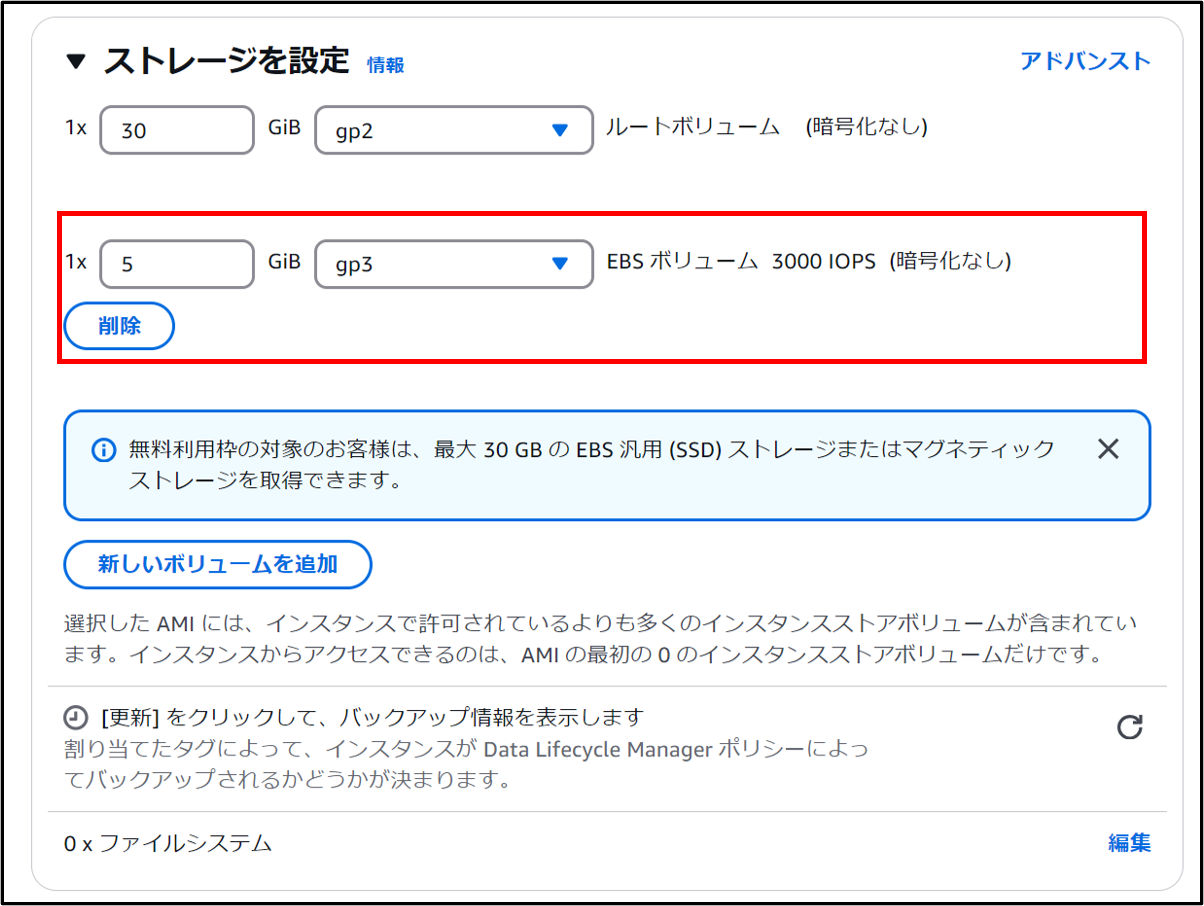
Task: Dismiss the free tier notice with the X
Action: (1107, 449)
